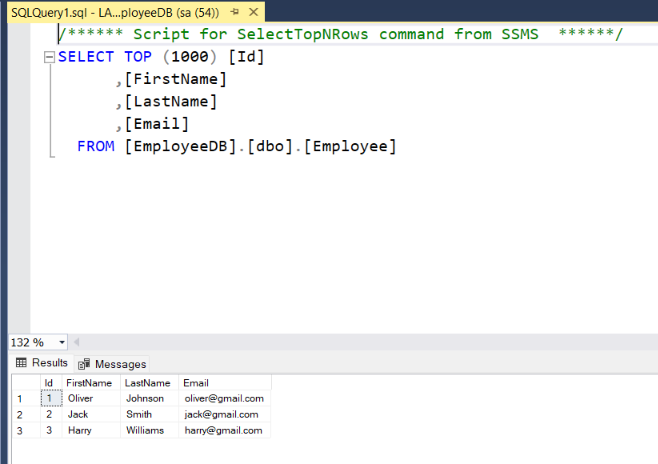Image resolution: width=658 pixels, height=464 pixels.
Task: Click the jack@gmail.com cell
Action: 225,414
